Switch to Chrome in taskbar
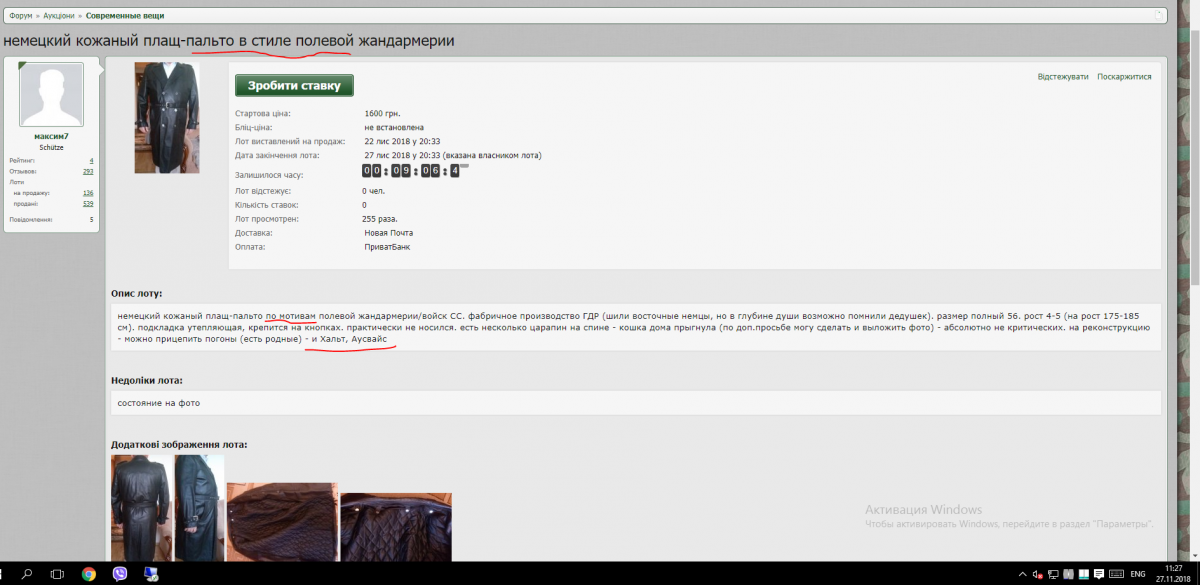 click(x=88, y=574)
